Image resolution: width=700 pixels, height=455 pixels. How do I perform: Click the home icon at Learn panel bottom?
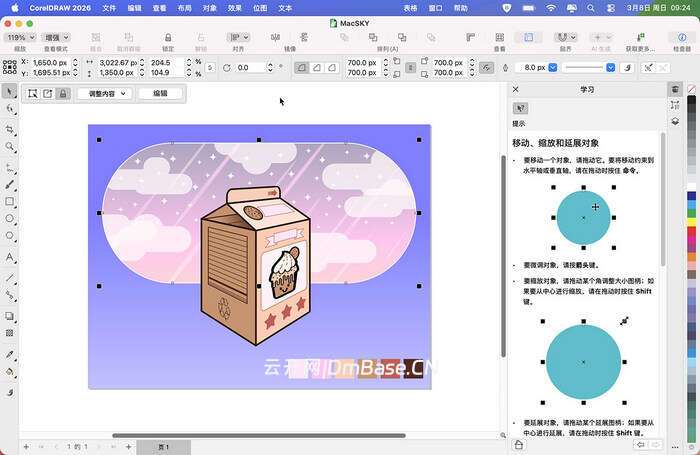pos(518,445)
